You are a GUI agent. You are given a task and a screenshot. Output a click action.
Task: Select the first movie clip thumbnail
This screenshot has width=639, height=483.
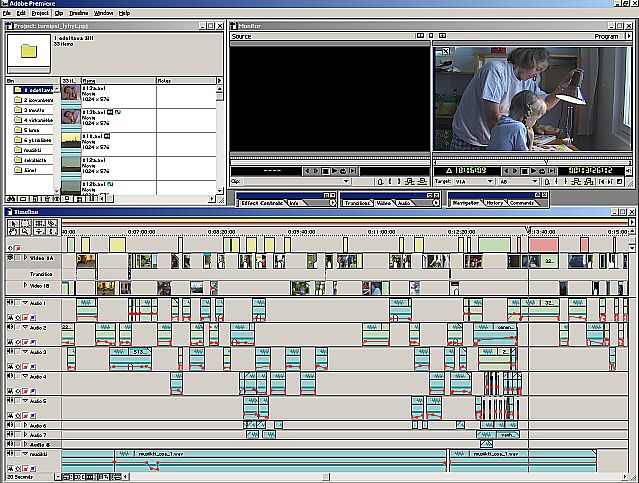click(70, 93)
